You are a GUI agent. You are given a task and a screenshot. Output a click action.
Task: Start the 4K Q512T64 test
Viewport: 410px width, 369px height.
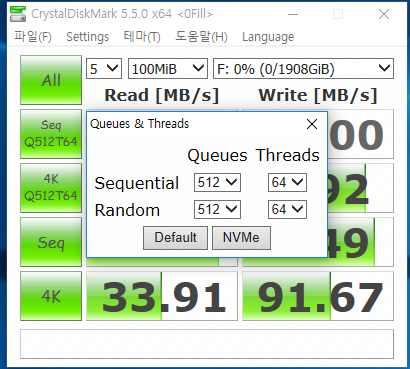coord(51,188)
